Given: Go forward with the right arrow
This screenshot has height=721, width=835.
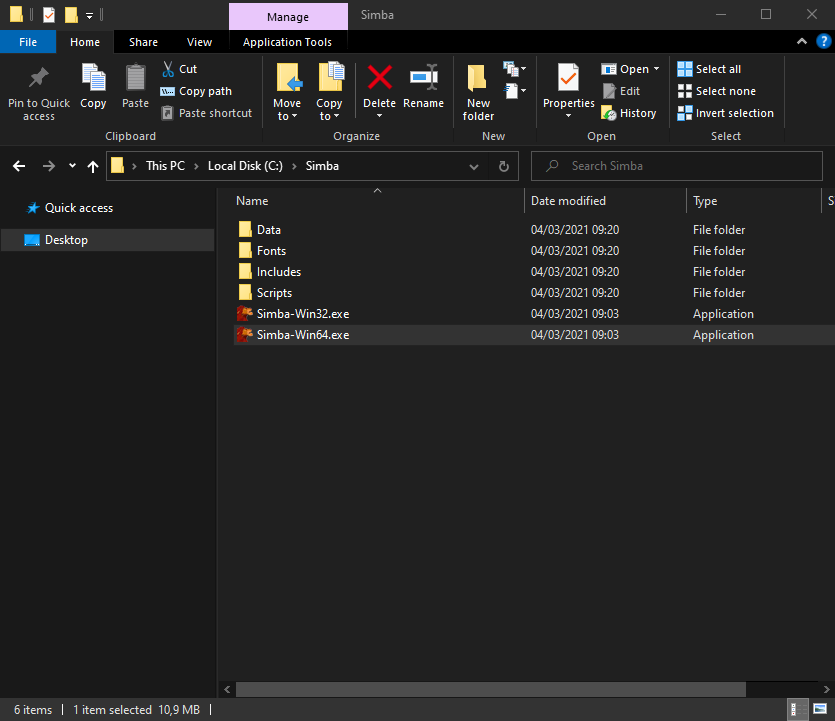Looking at the screenshot, I should (x=48, y=166).
